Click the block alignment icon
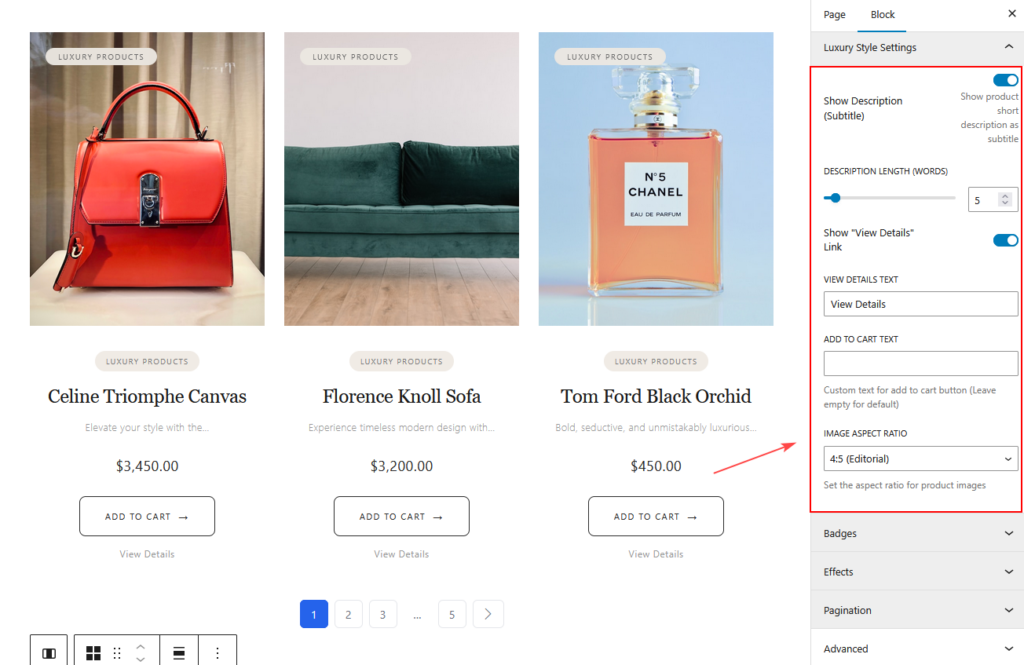 pyautogui.click(x=179, y=653)
